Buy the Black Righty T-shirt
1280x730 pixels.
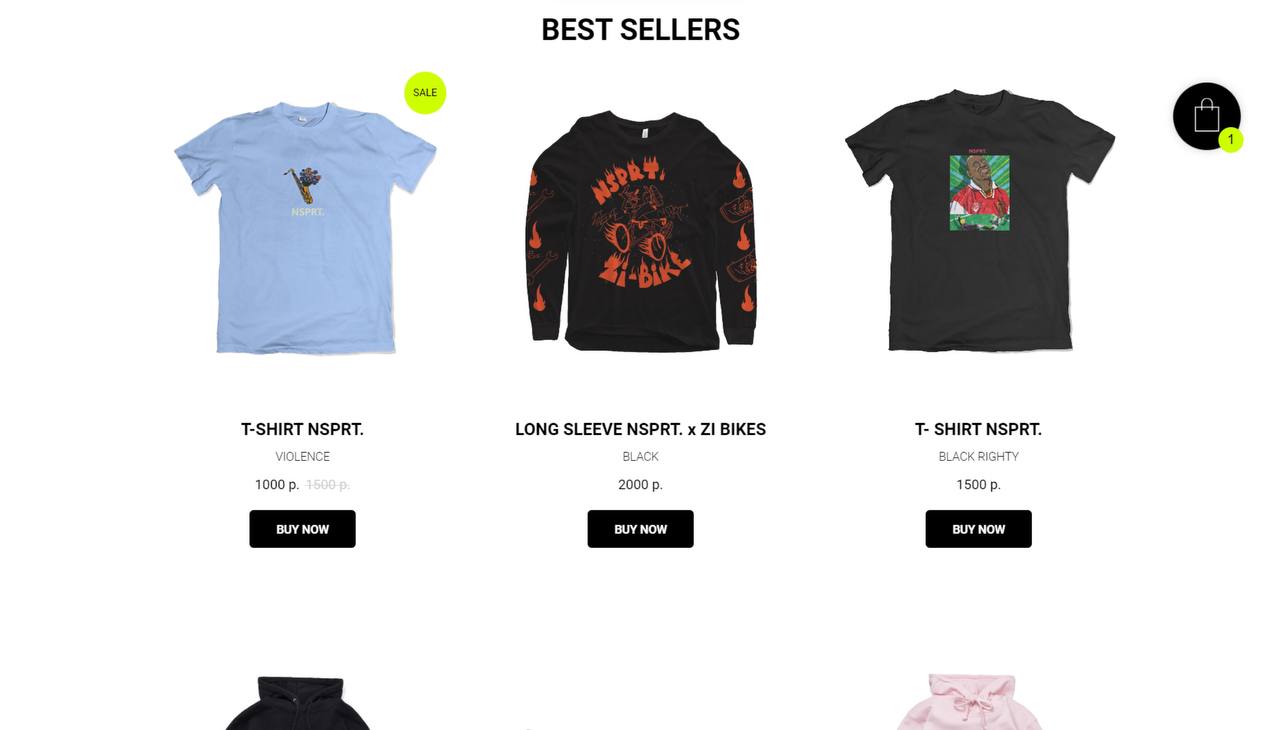[x=978, y=529]
